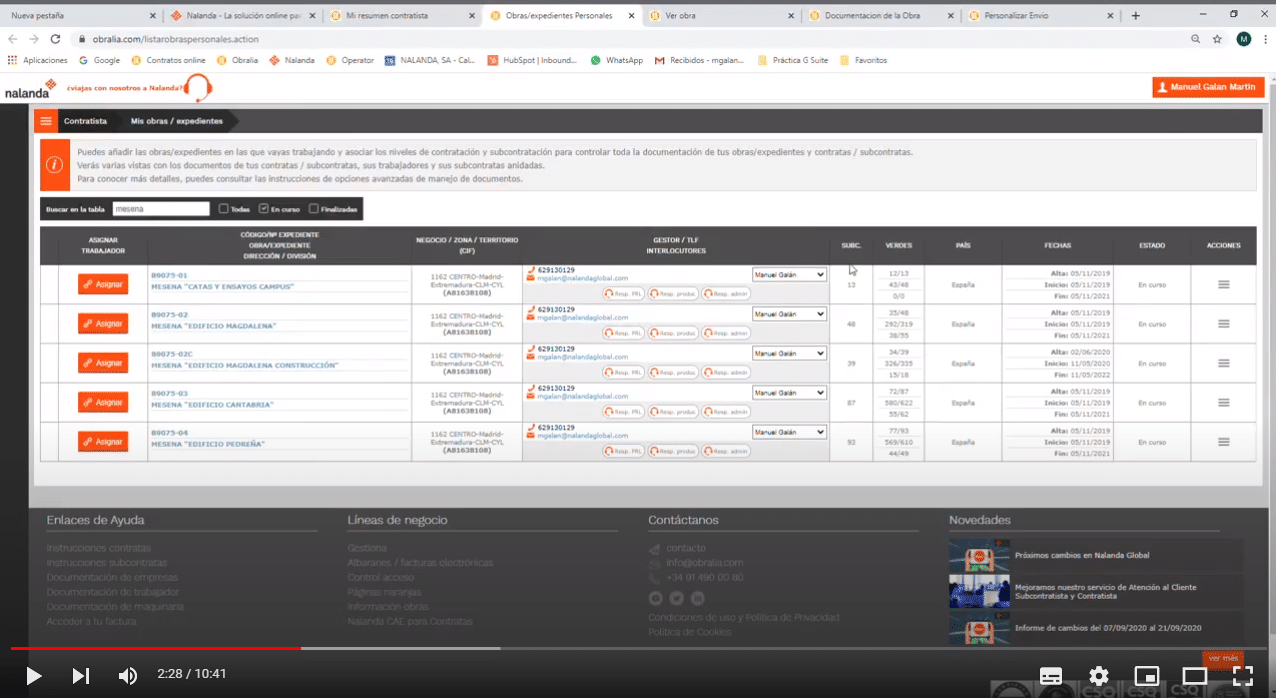Open the orange hamburger menu beside Contratista

[46, 121]
